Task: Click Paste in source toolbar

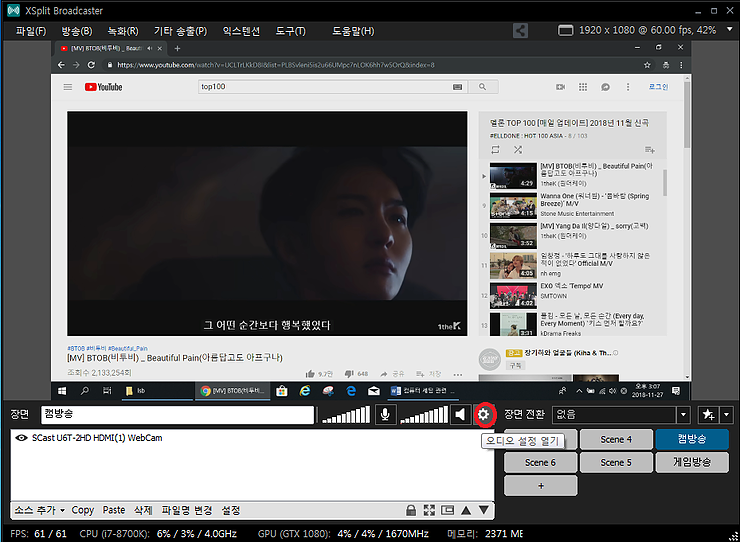Action: coord(114,510)
